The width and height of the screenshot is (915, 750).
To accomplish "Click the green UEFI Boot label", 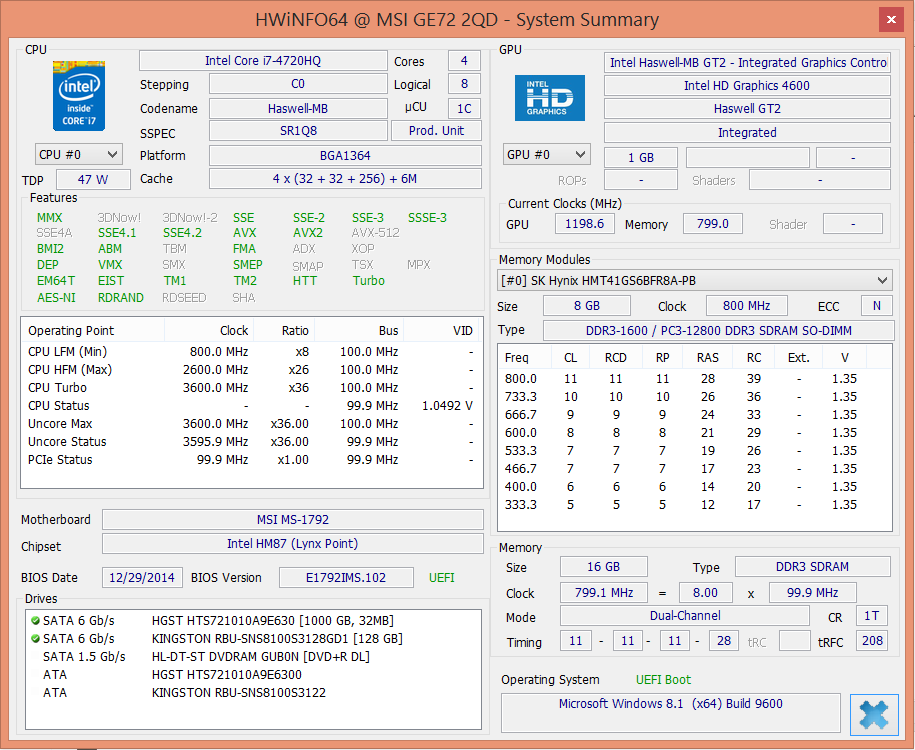I will coord(663,680).
